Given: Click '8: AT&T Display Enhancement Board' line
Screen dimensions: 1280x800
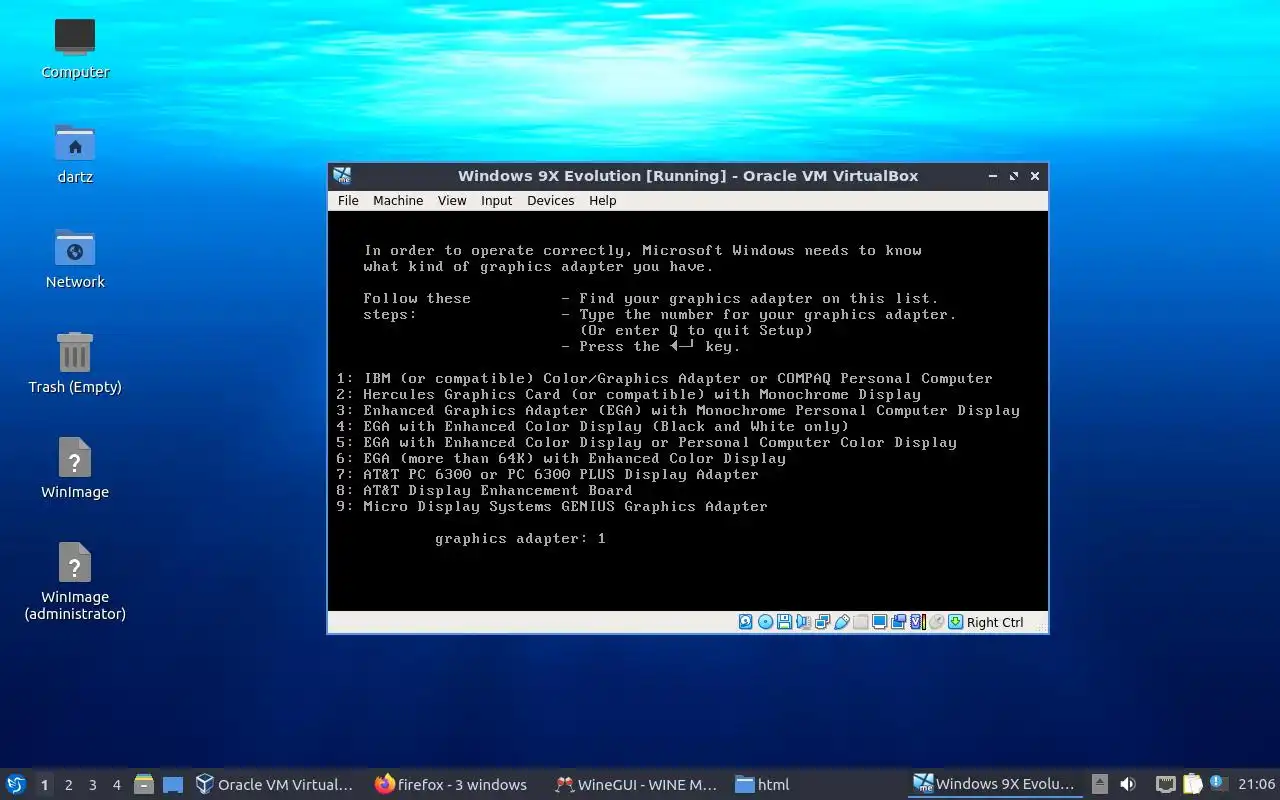Looking at the screenshot, I should [484, 490].
